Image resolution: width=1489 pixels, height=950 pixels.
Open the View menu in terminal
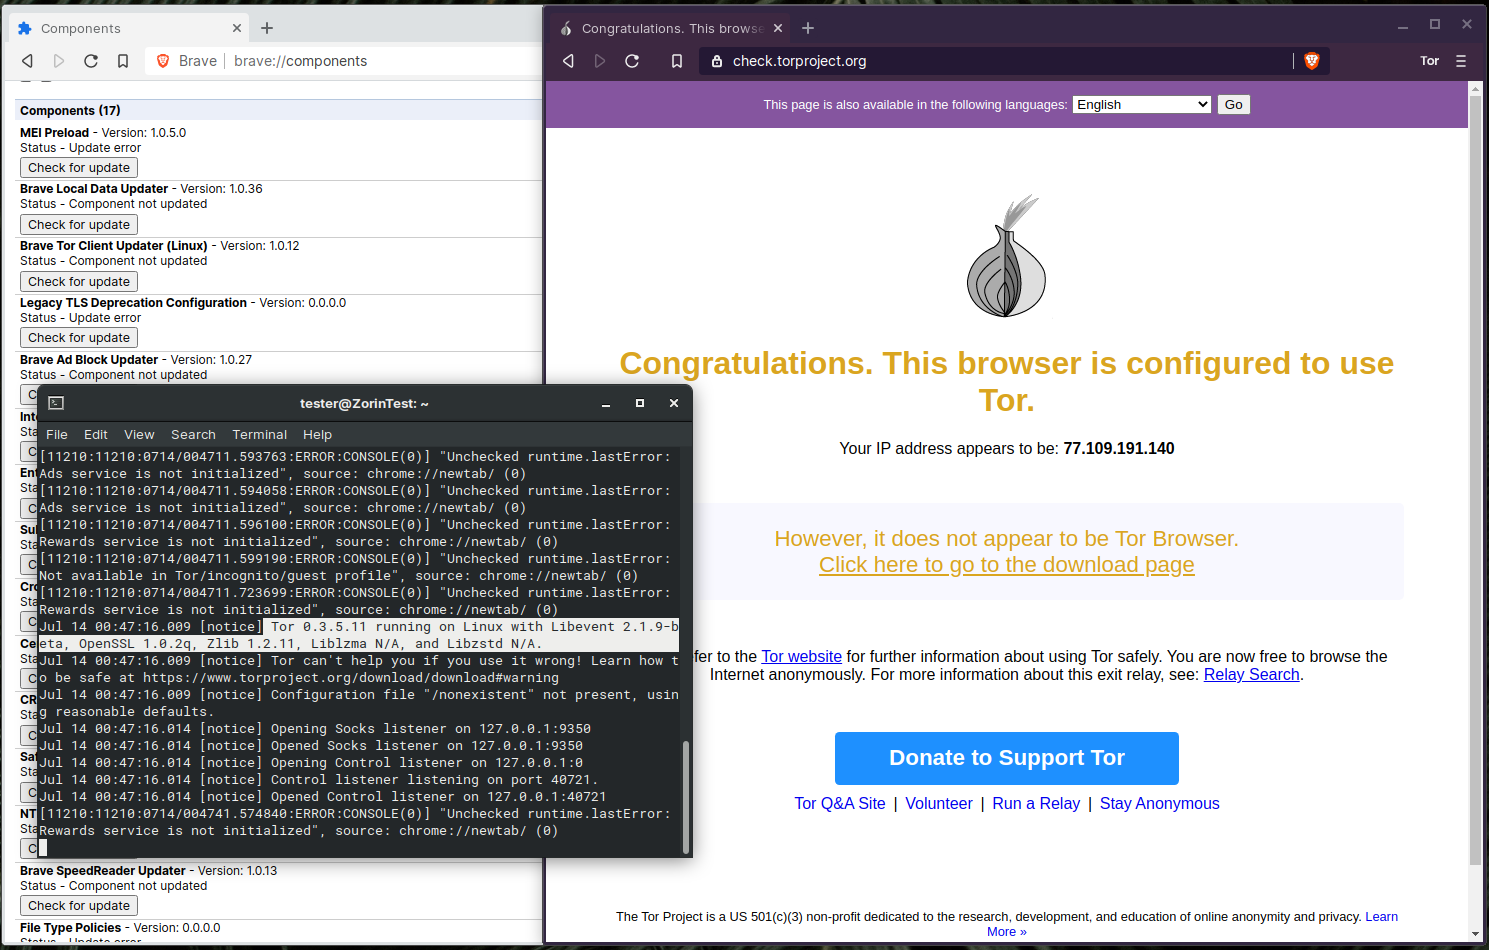(x=139, y=434)
